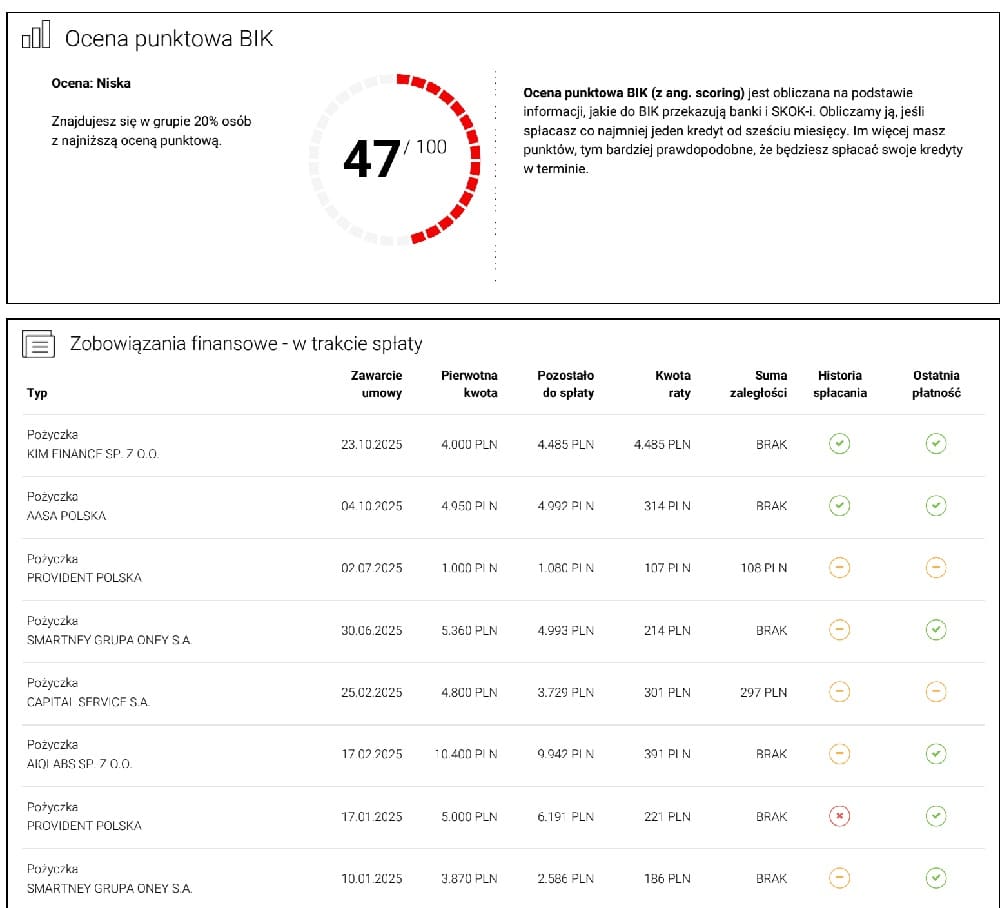Screen dimensions: 1000x908
Task: Select the CAPITAL SERVICE S.A. lender name
Action: tap(88, 702)
